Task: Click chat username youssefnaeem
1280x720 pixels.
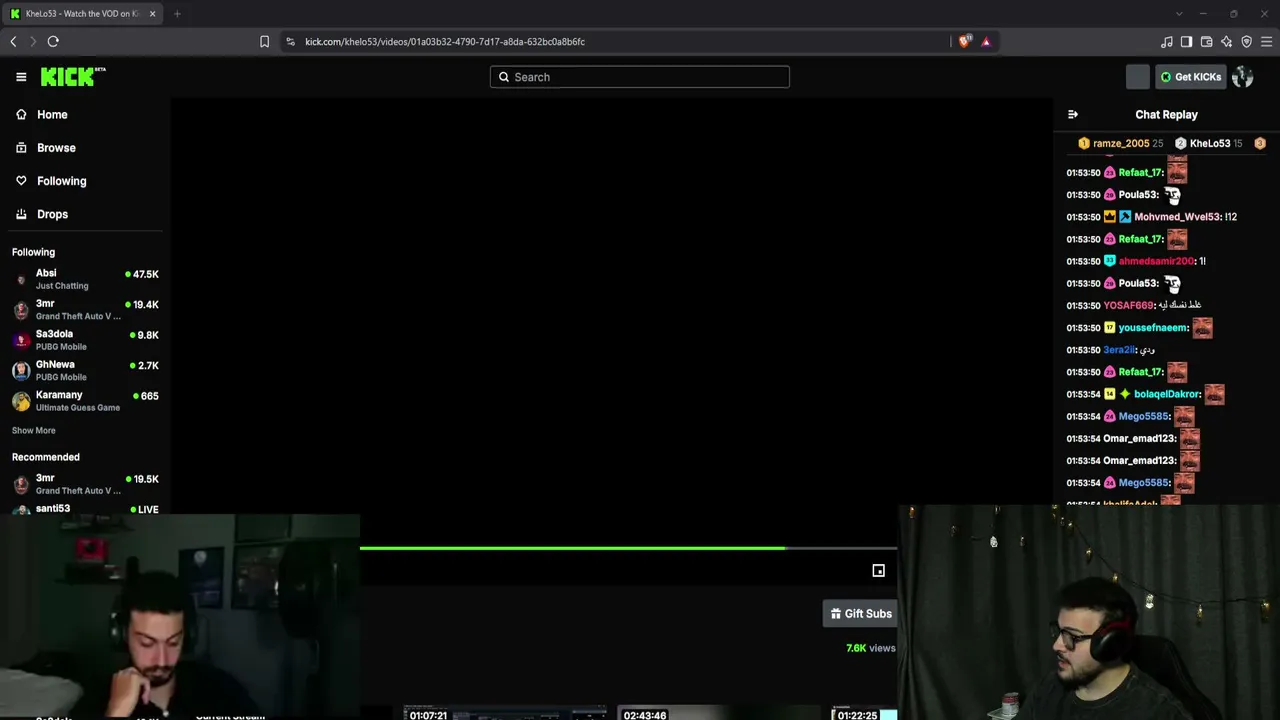Action: [x=1153, y=328]
